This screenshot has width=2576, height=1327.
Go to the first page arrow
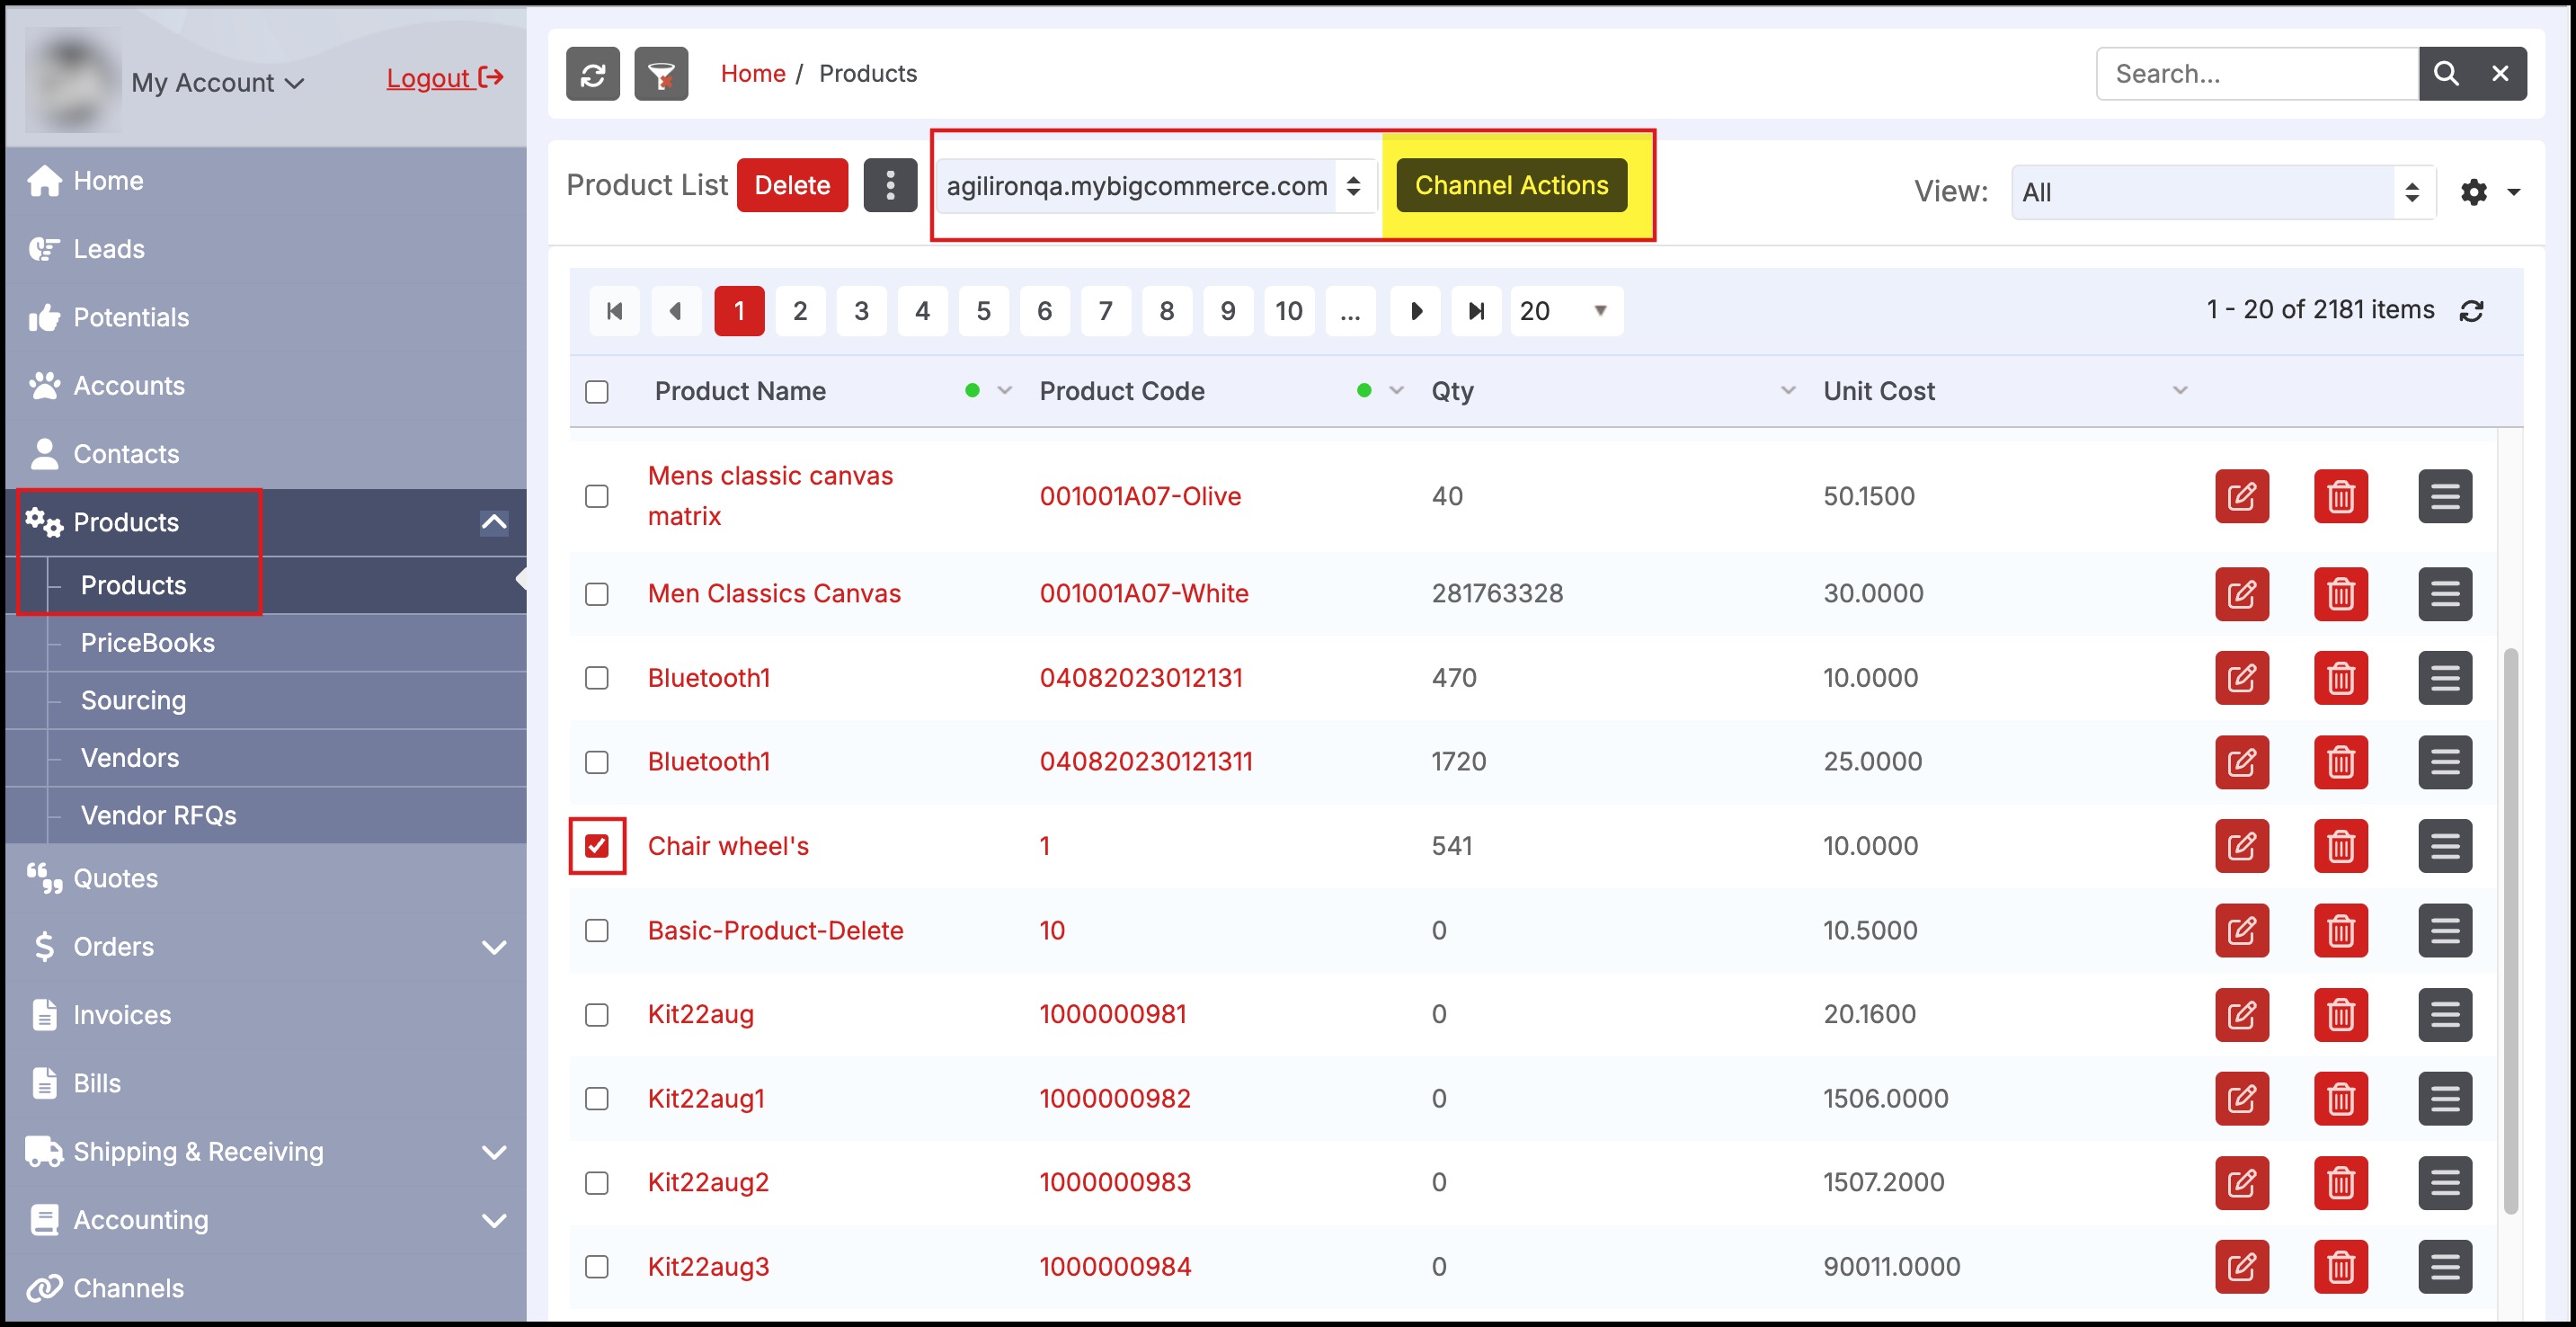click(x=615, y=311)
